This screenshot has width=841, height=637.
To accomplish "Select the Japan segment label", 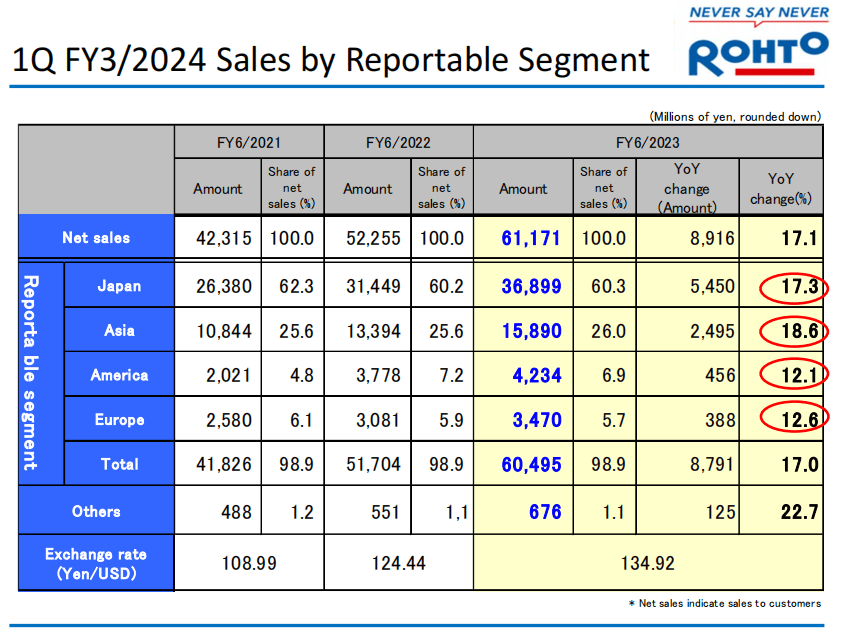I will pyautogui.click(x=119, y=286).
